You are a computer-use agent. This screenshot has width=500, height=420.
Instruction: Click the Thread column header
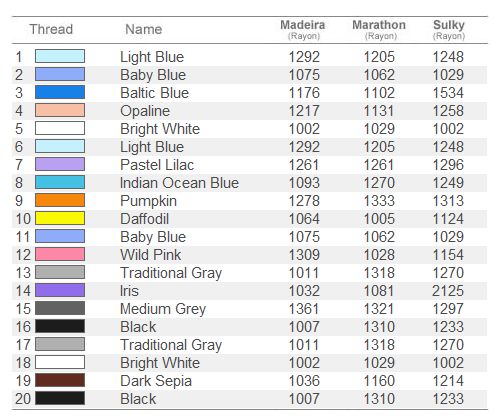pyautogui.click(x=51, y=29)
